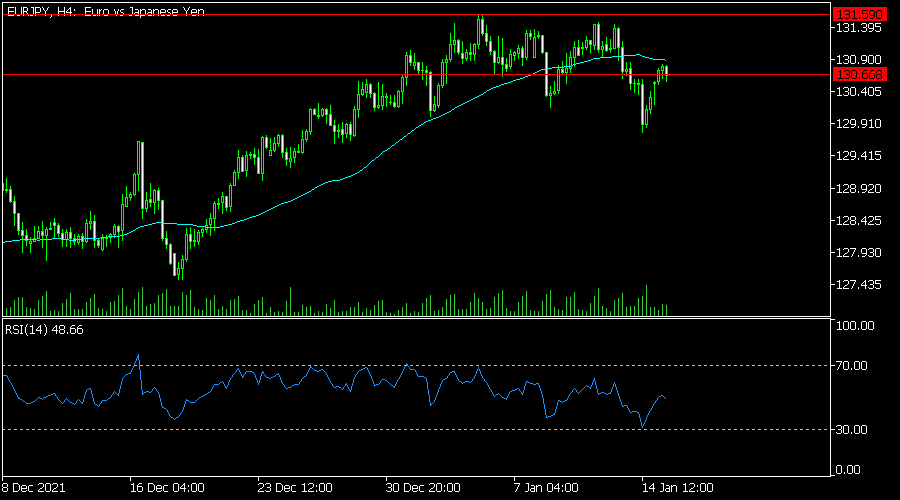The width and height of the screenshot is (900, 500).
Task: Click the 128.425 price scale value
Action: coord(859,221)
